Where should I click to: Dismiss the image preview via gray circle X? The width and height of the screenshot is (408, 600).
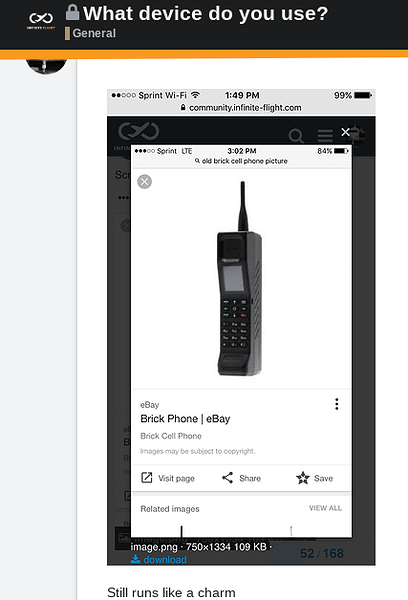[145, 181]
